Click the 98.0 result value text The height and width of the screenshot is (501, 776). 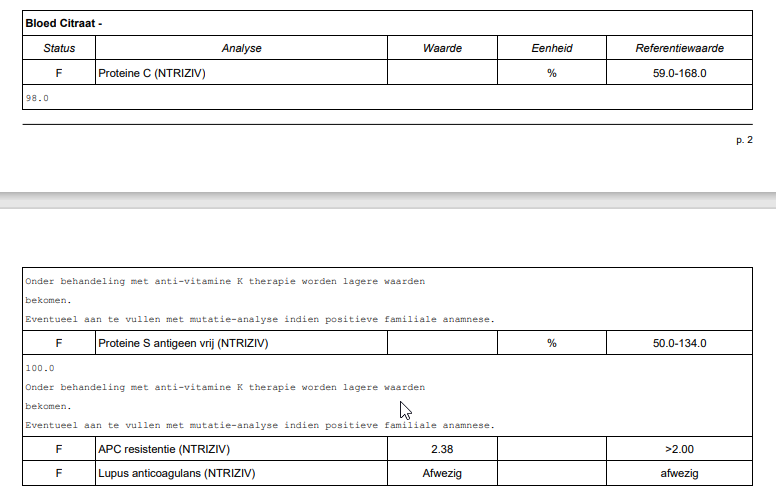(x=37, y=98)
